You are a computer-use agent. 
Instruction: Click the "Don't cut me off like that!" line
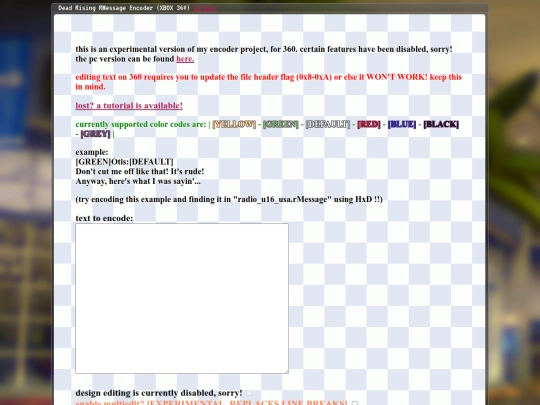(x=140, y=172)
